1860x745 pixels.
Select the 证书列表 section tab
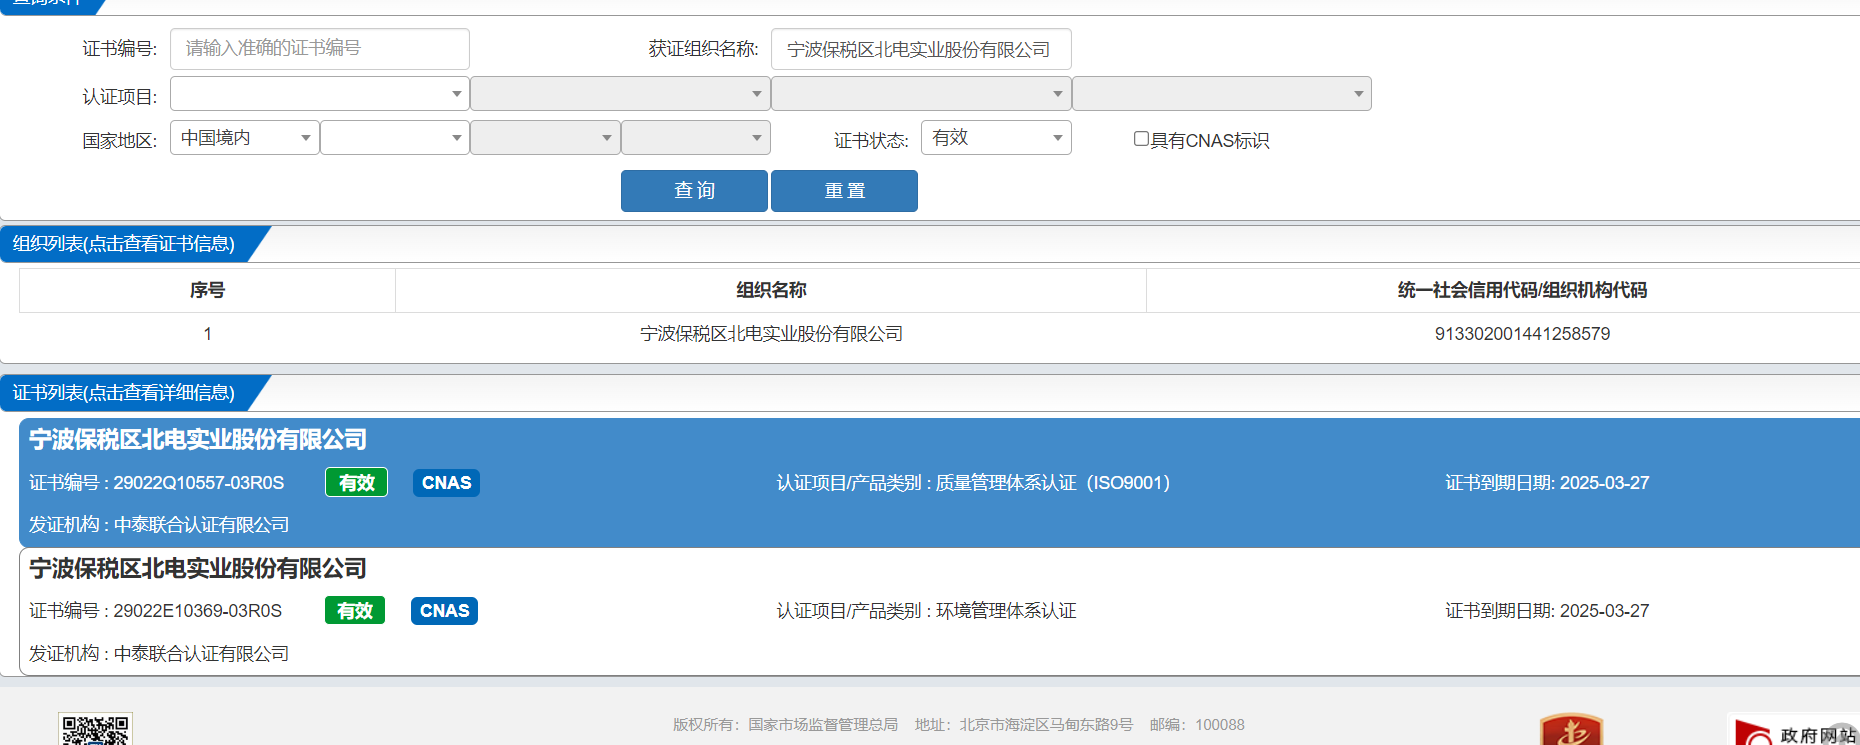[124, 393]
